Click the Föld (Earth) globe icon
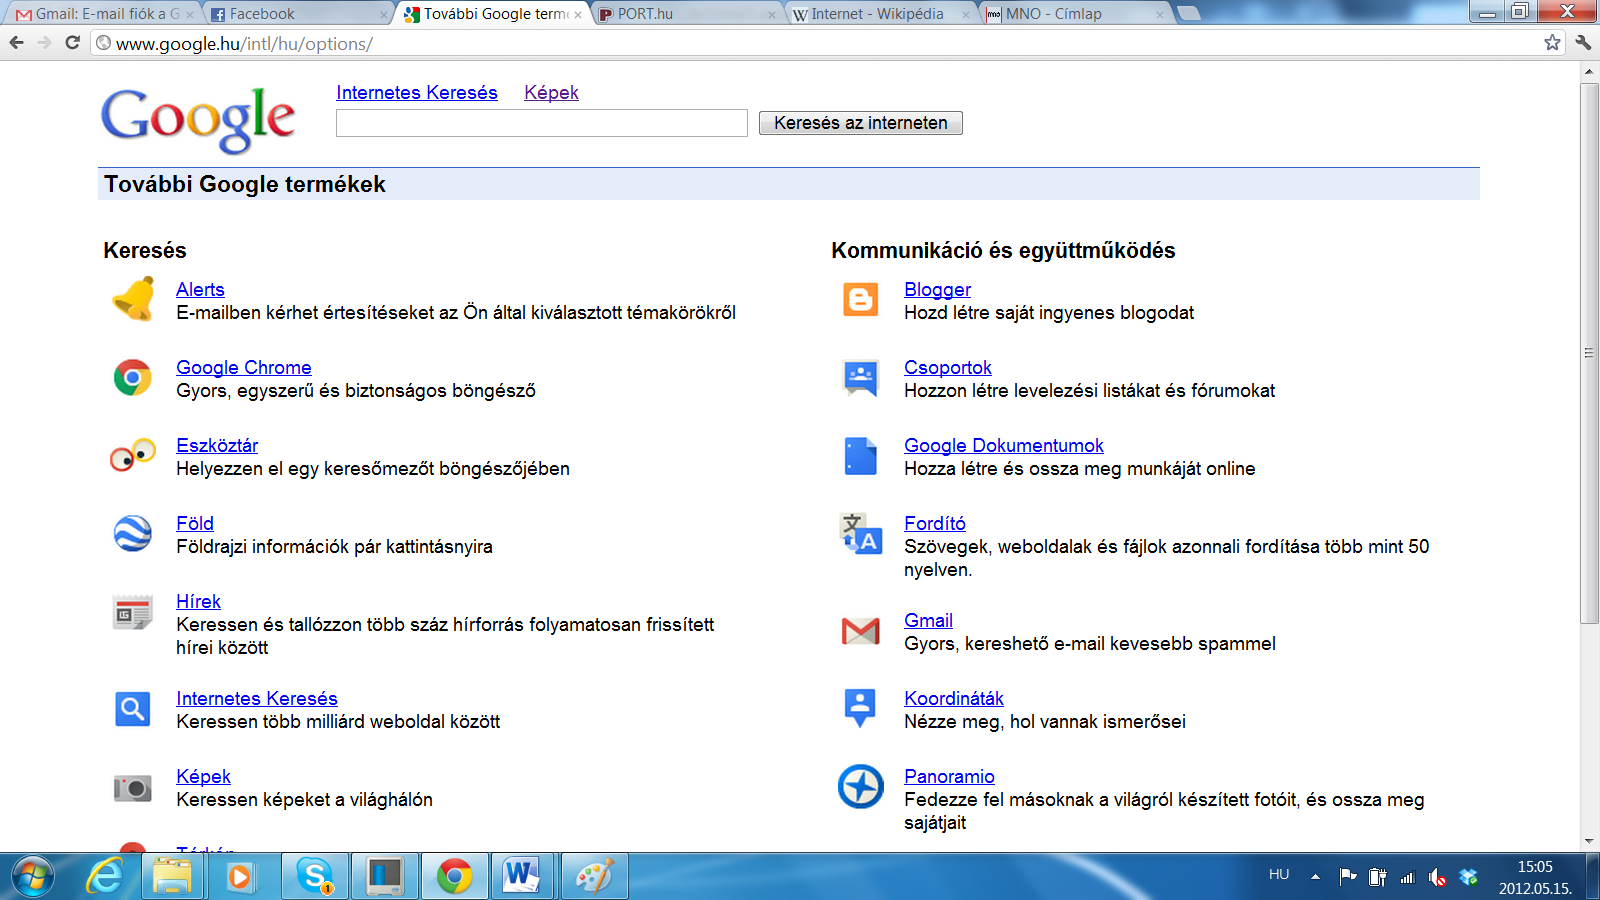The height and width of the screenshot is (900, 1600). [x=132, y=533]
